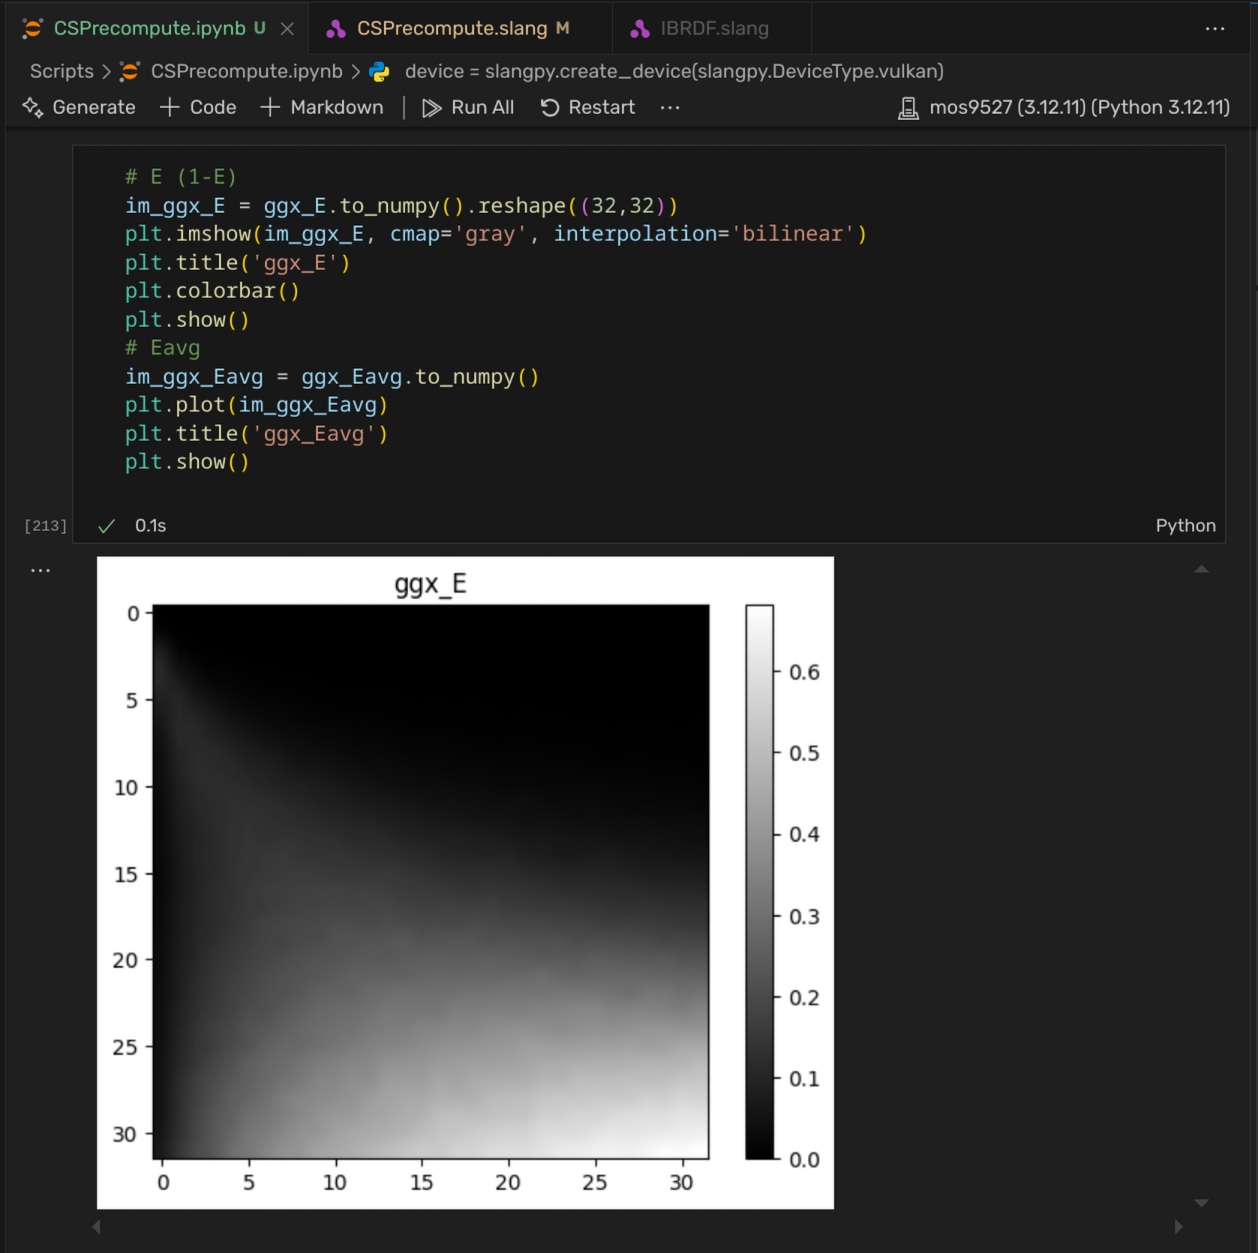1258x1253 pixels.
Task: Click the Python logo in the breadcrumb bar
Action: click(378, 71)
